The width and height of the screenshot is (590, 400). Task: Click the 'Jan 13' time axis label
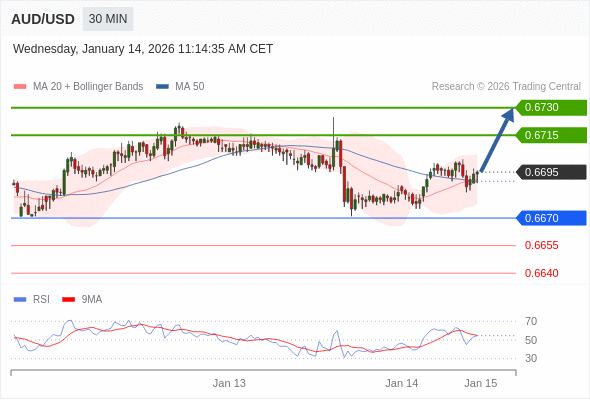click(229, 383)
